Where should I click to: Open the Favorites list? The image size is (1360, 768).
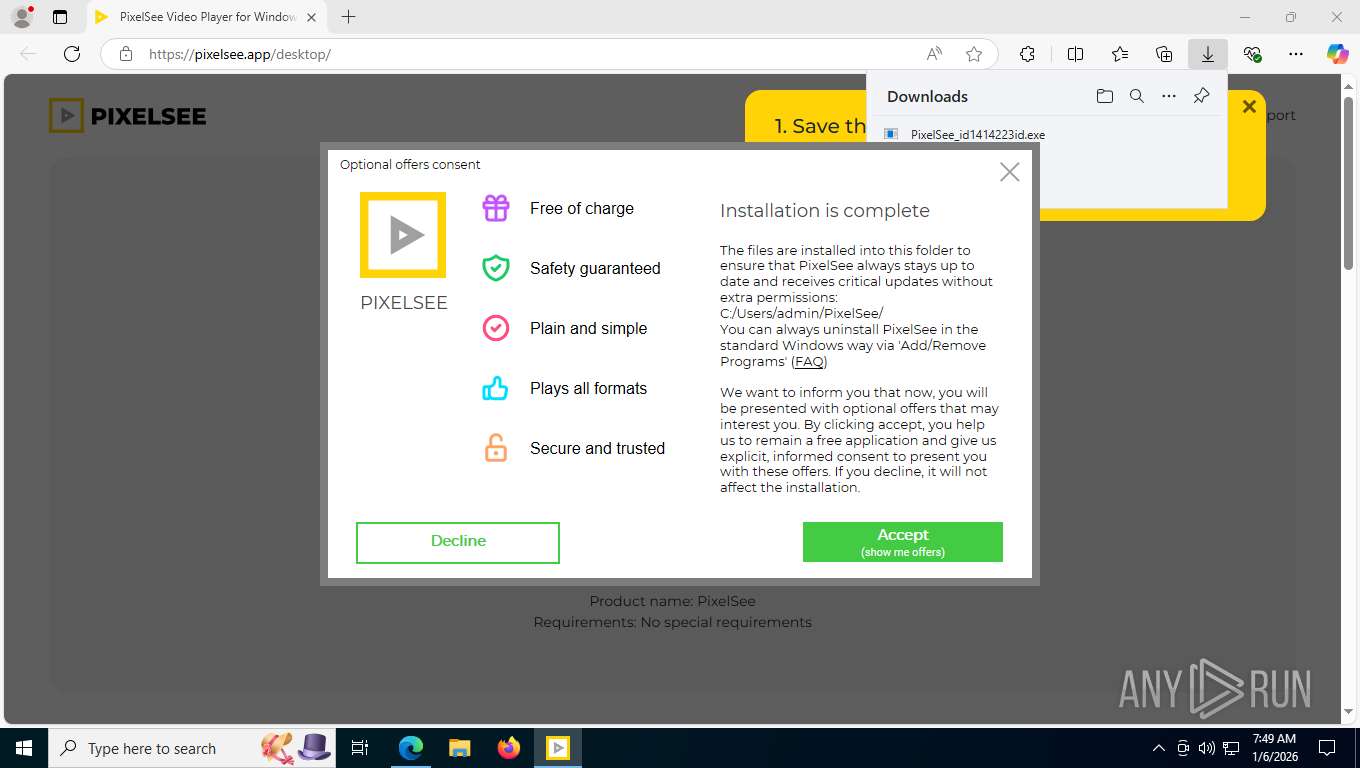1120,54
